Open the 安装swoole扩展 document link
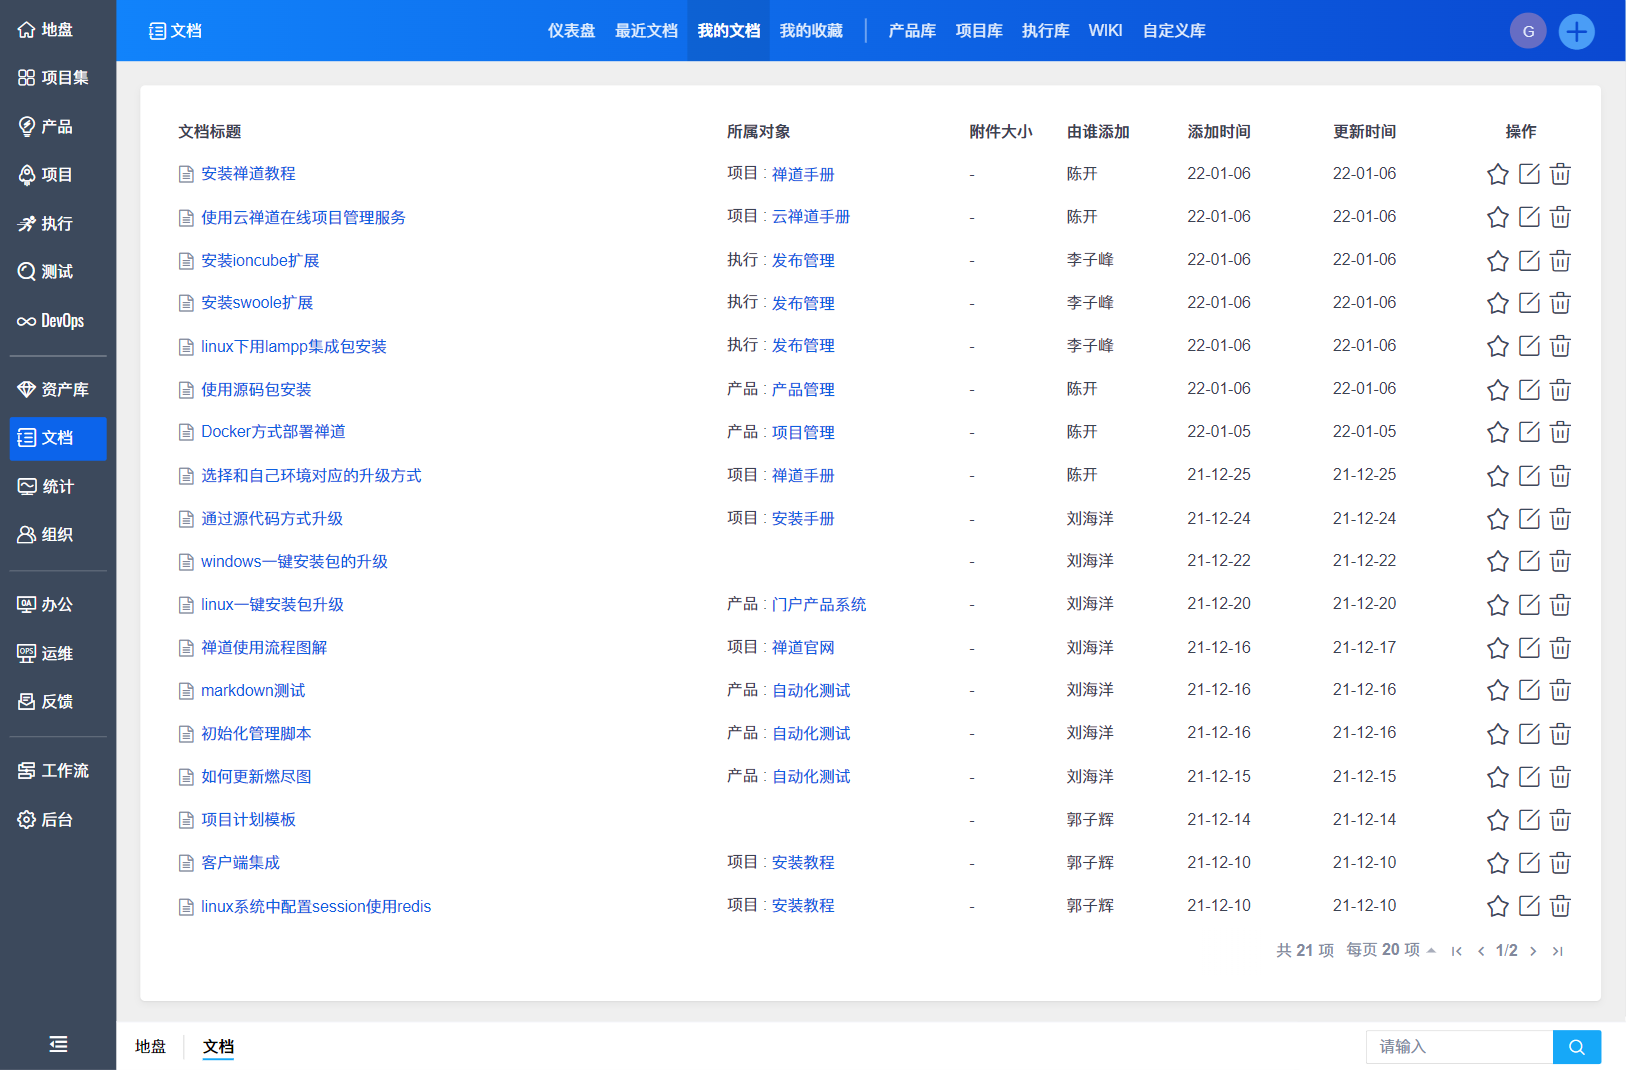The height and width of the screenshot is (1070, 1626). tap(257, 303)
